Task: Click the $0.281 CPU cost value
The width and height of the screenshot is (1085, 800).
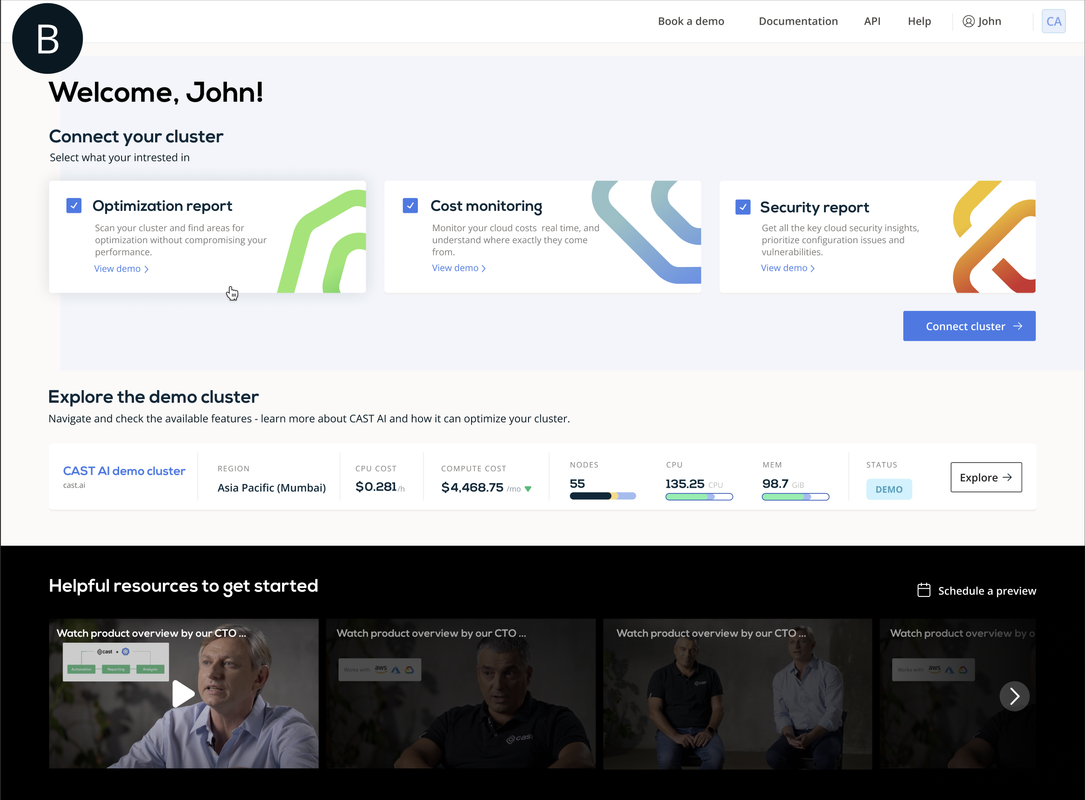Action: click(x=376, y=487)
